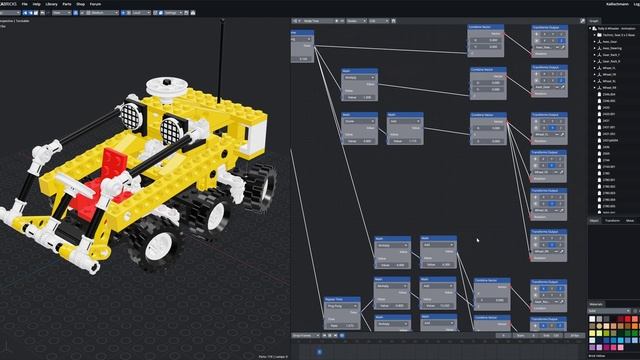Click the X value field in top Combine Vector node

pyautogui.click(x=486, y=40)
